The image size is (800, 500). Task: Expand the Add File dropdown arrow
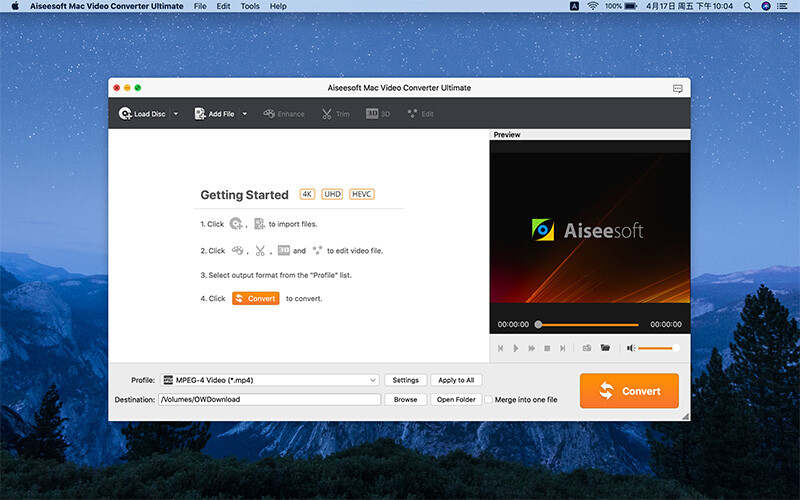coord(244,114)
